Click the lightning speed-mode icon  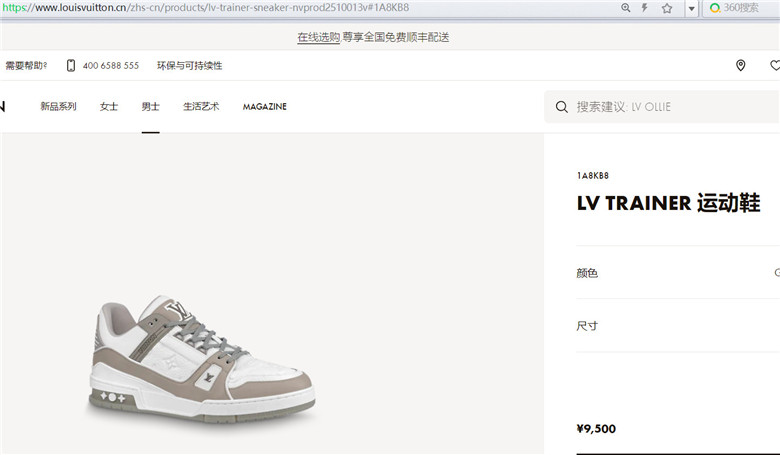pyautogui.click(x=645, y=8)
